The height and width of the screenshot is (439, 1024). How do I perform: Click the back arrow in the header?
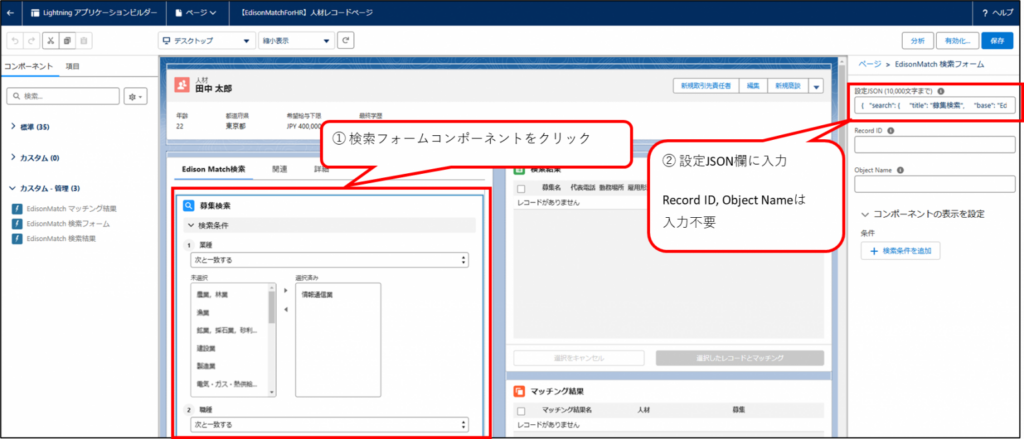click(11, 12)
